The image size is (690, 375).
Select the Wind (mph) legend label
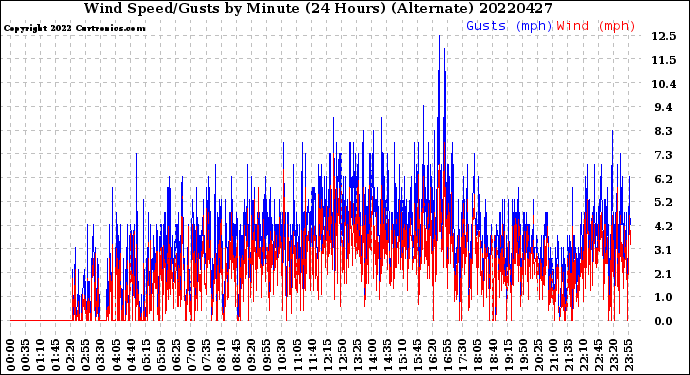click(596, 26)
